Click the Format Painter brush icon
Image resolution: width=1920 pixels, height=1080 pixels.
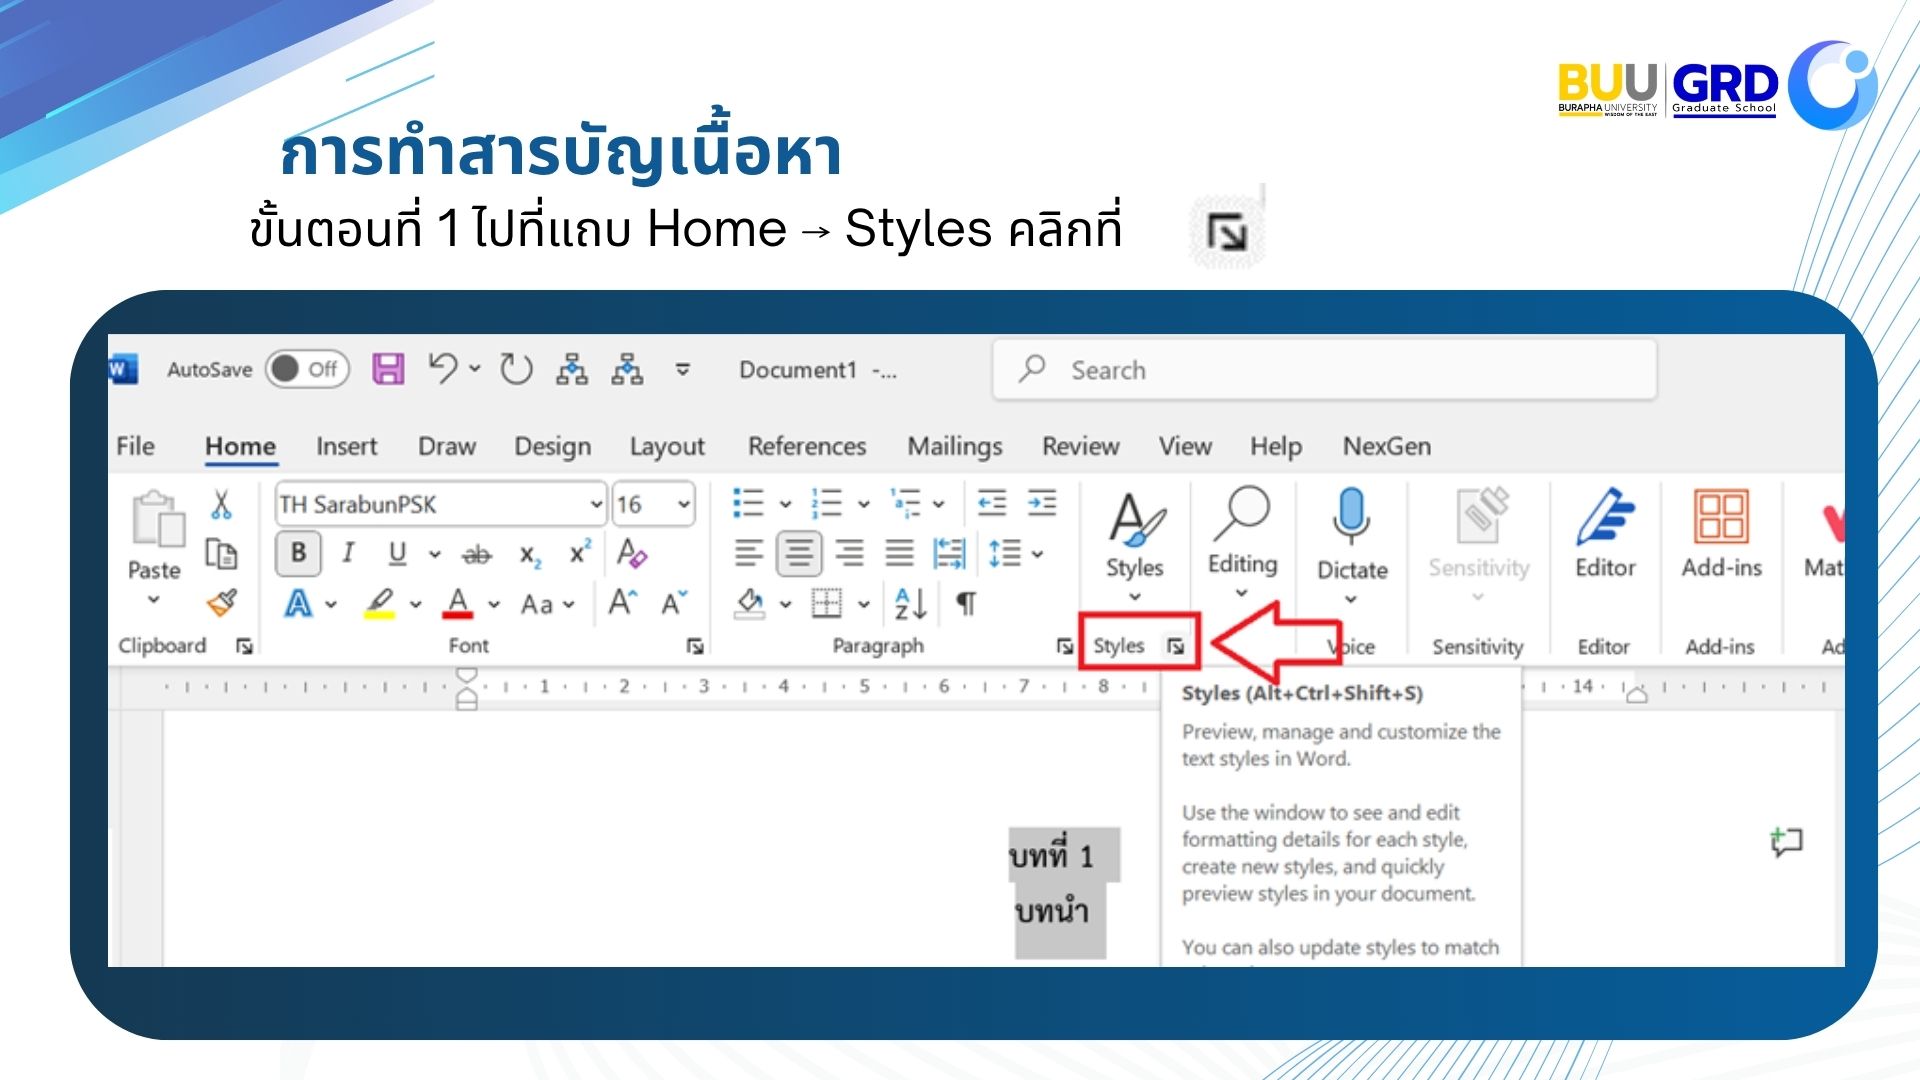tap(221, 603)
